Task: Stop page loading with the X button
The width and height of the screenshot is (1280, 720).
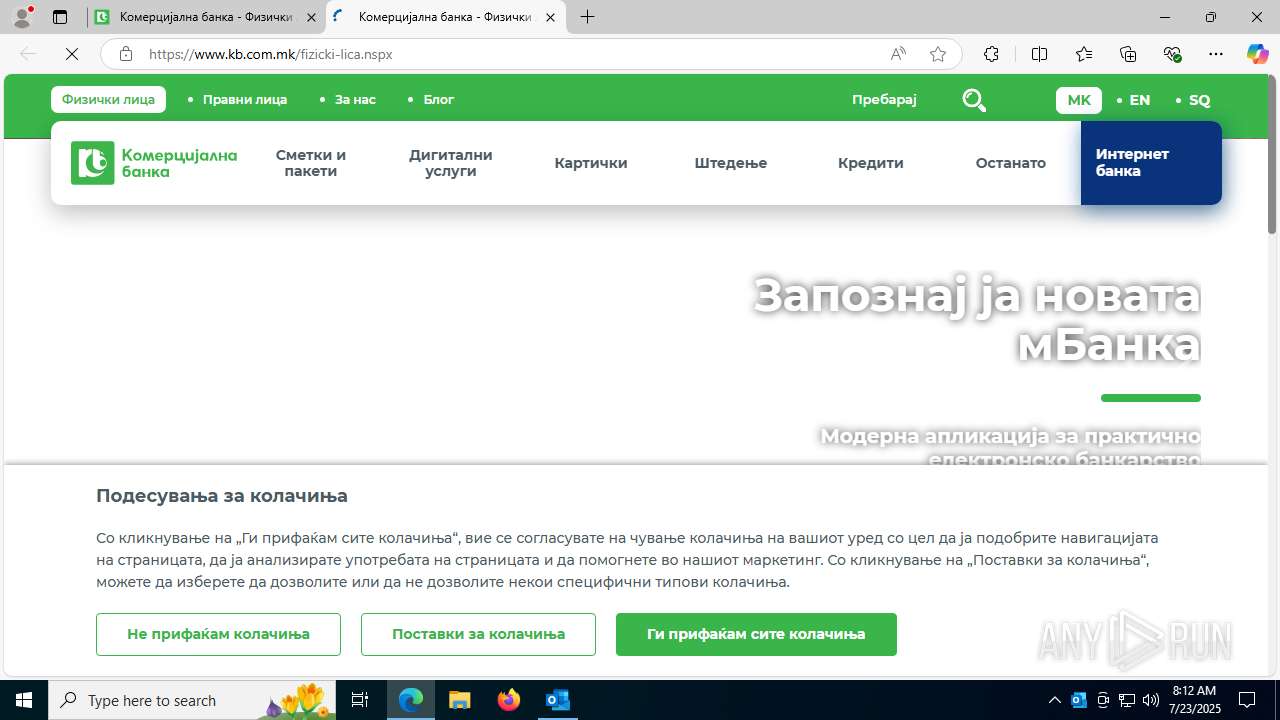Action: tap(72, 54)
